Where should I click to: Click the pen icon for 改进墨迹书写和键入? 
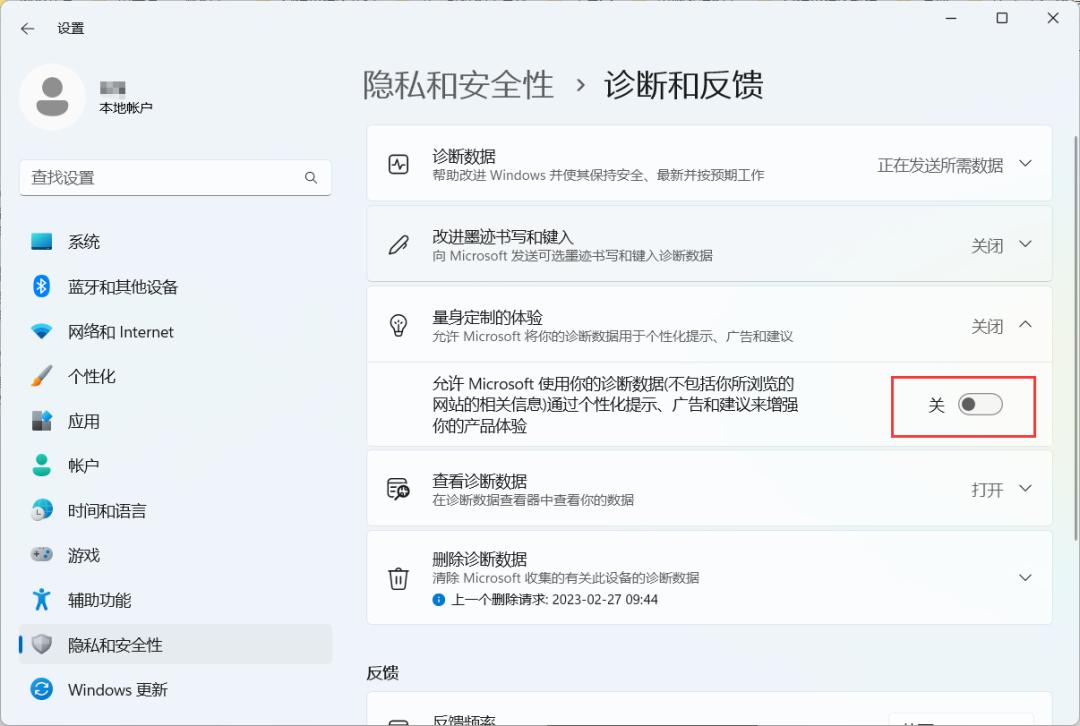click(x=399, y=245)
